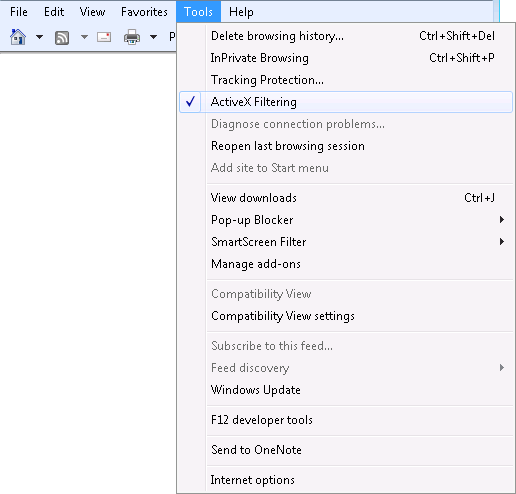Image resolution: width=516 pixels, height=494 pixels.
Task: Expand the Print options dropdown arrow
Action: coord(153,37)
